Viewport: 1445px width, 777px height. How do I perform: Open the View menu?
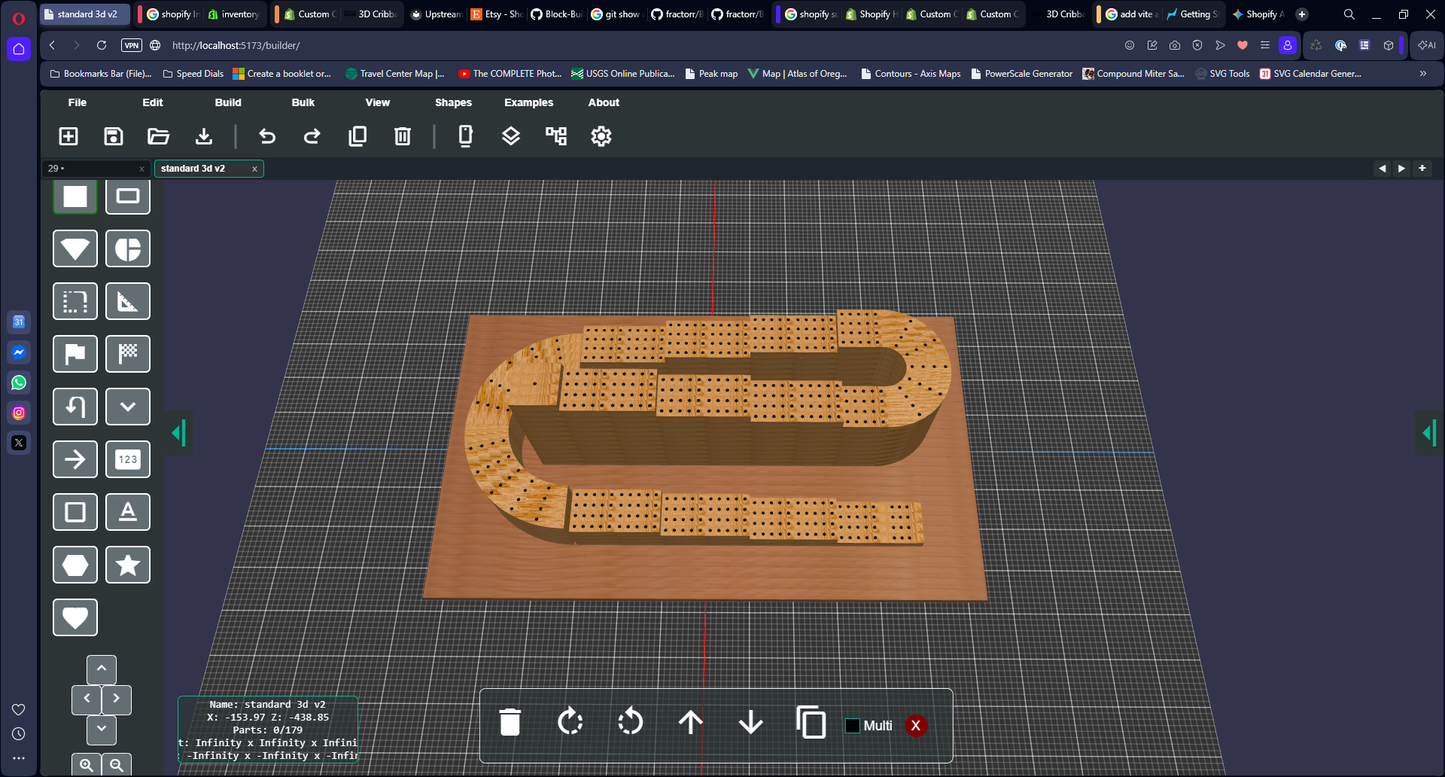[378, 102]
